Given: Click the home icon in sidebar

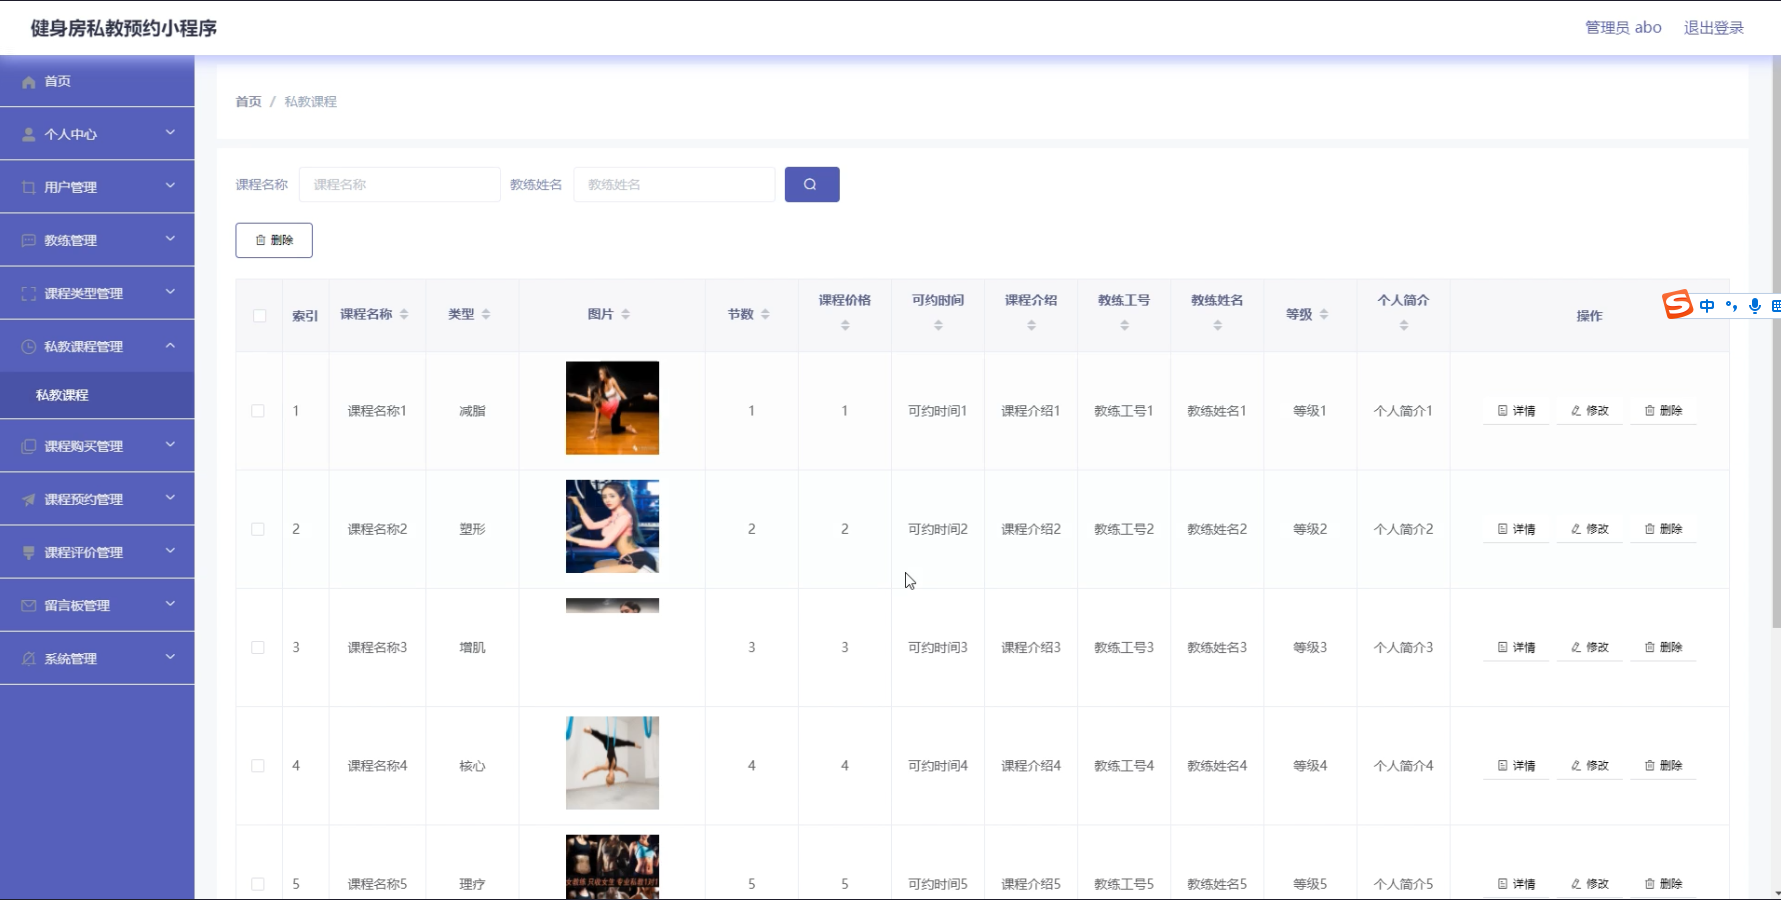Looking at the screenshot, I should (29, 82).
